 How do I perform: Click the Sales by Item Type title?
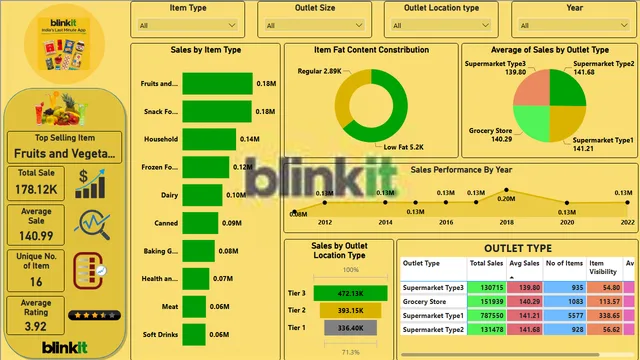pyautogui.click(x=206, y=50)
